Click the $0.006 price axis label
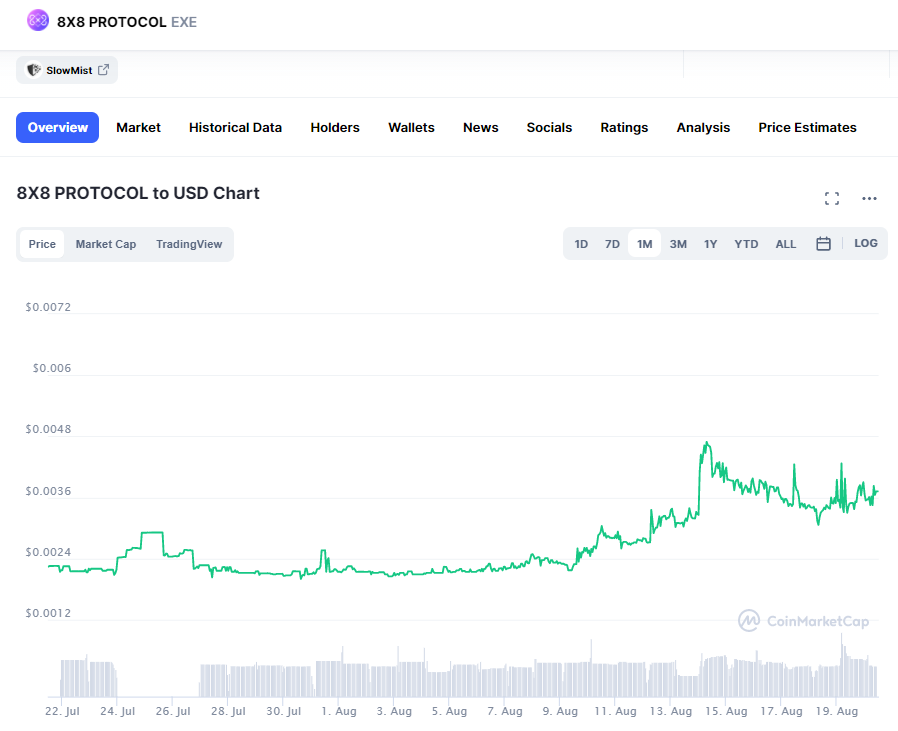Image resolution: width=898 pixels, height=731 pixels. [x=52, y=368]
